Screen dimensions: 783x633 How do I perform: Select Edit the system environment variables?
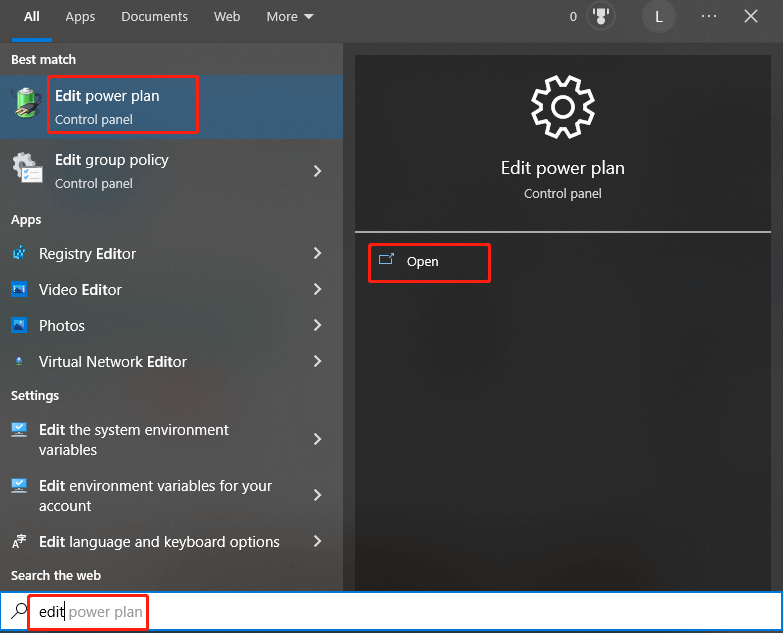coord(171,439)
